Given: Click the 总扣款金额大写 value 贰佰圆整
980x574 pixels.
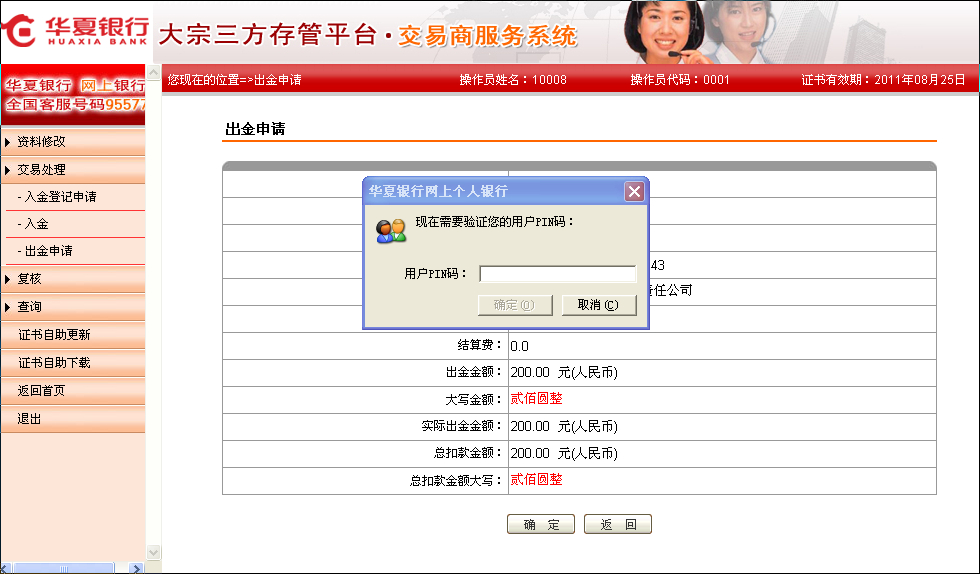Looking at the screenshot, I should pyautogui.click(x=536, y=480).
